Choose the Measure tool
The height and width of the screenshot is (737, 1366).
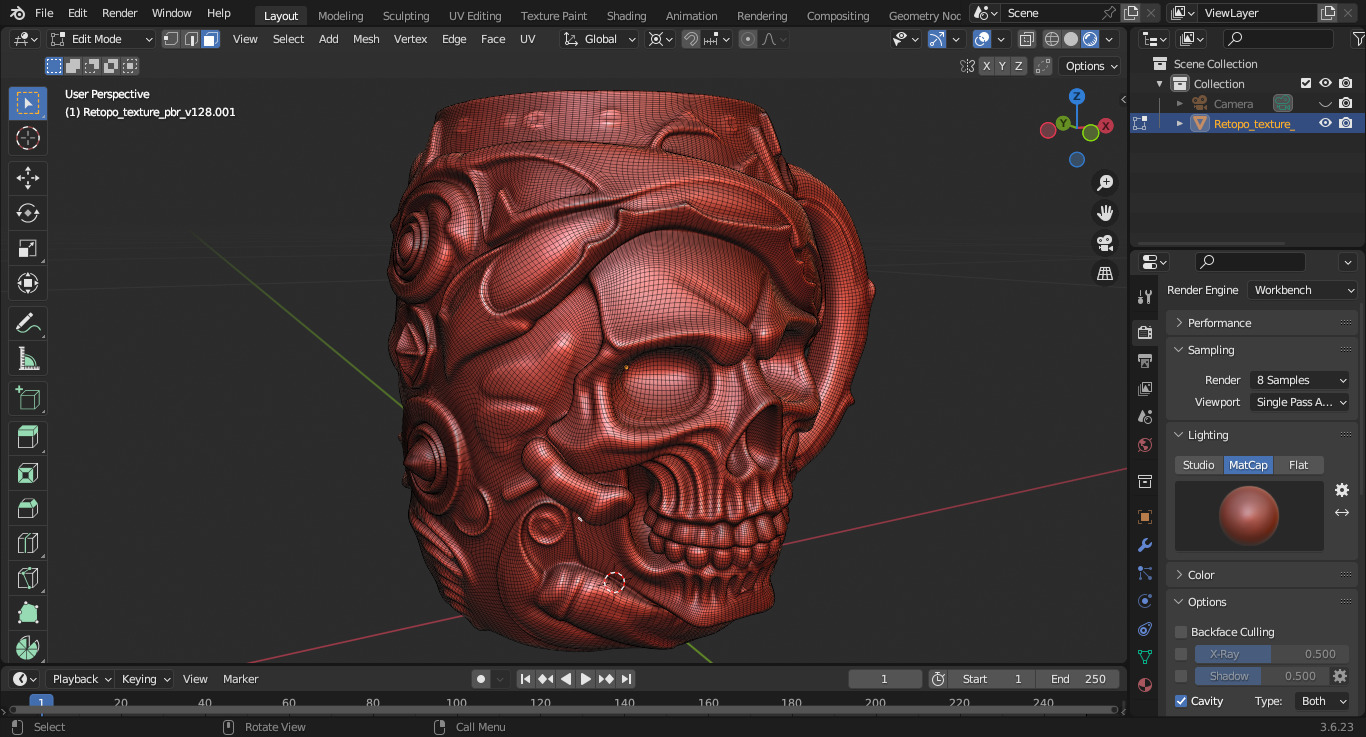(28, 358)
